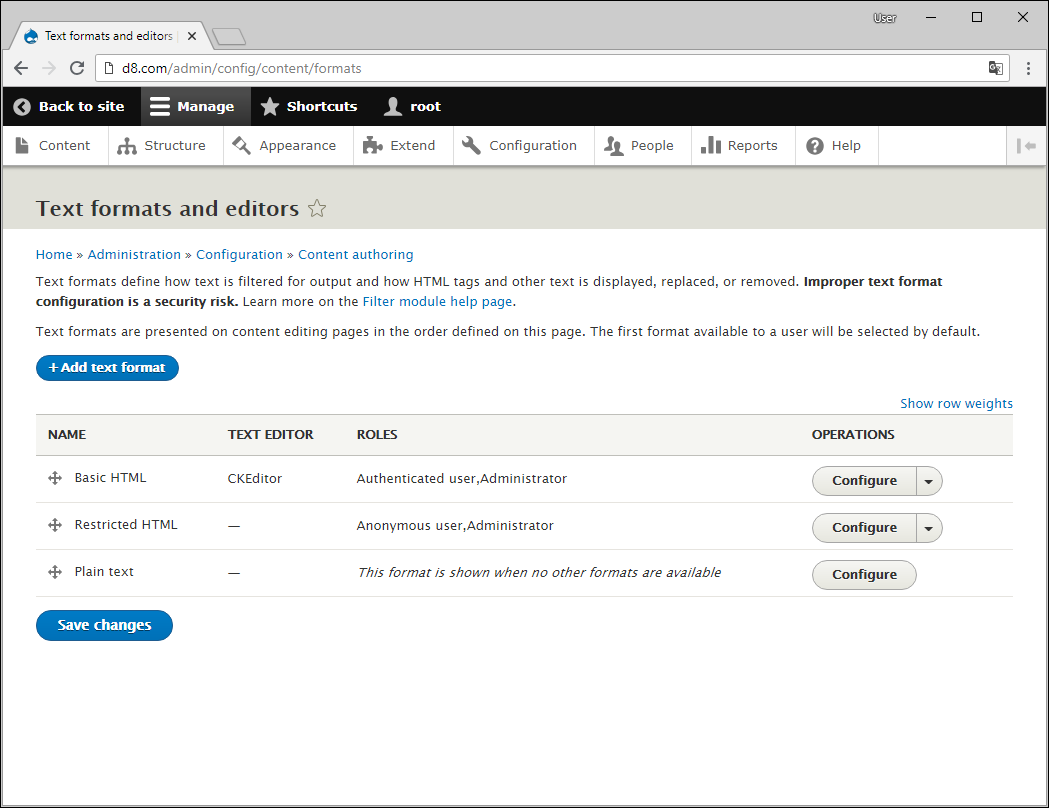
Task: Expand the Restricted HTML operations dropdown arrow
Action: pyautogui.click(x=929, y=528)
